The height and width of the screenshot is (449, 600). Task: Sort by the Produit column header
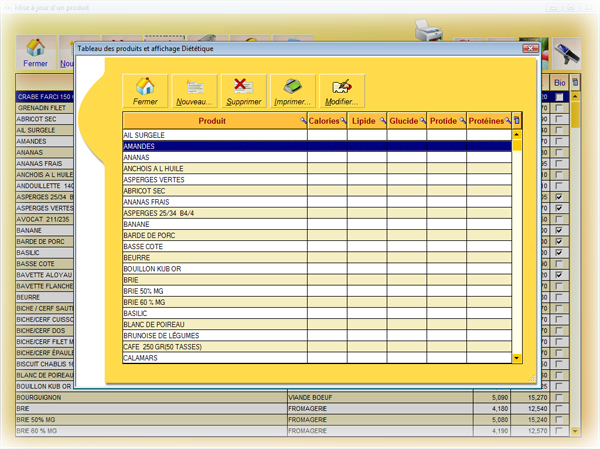click(212, 121)
